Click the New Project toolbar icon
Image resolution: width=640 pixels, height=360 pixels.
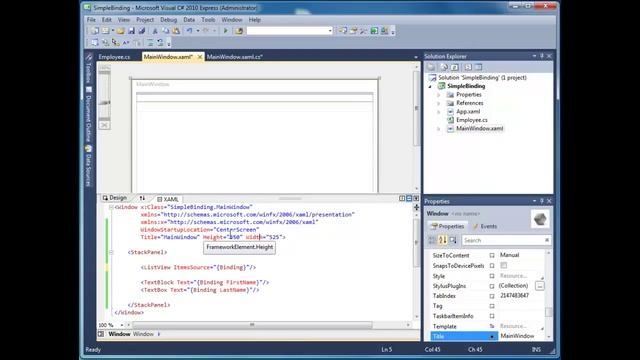click(95, 31)
